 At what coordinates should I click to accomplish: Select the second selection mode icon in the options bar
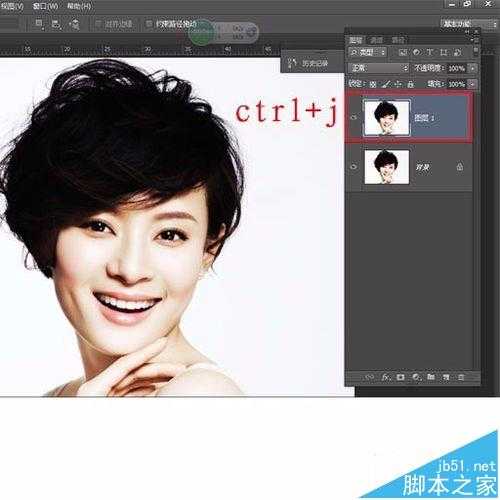55,24
